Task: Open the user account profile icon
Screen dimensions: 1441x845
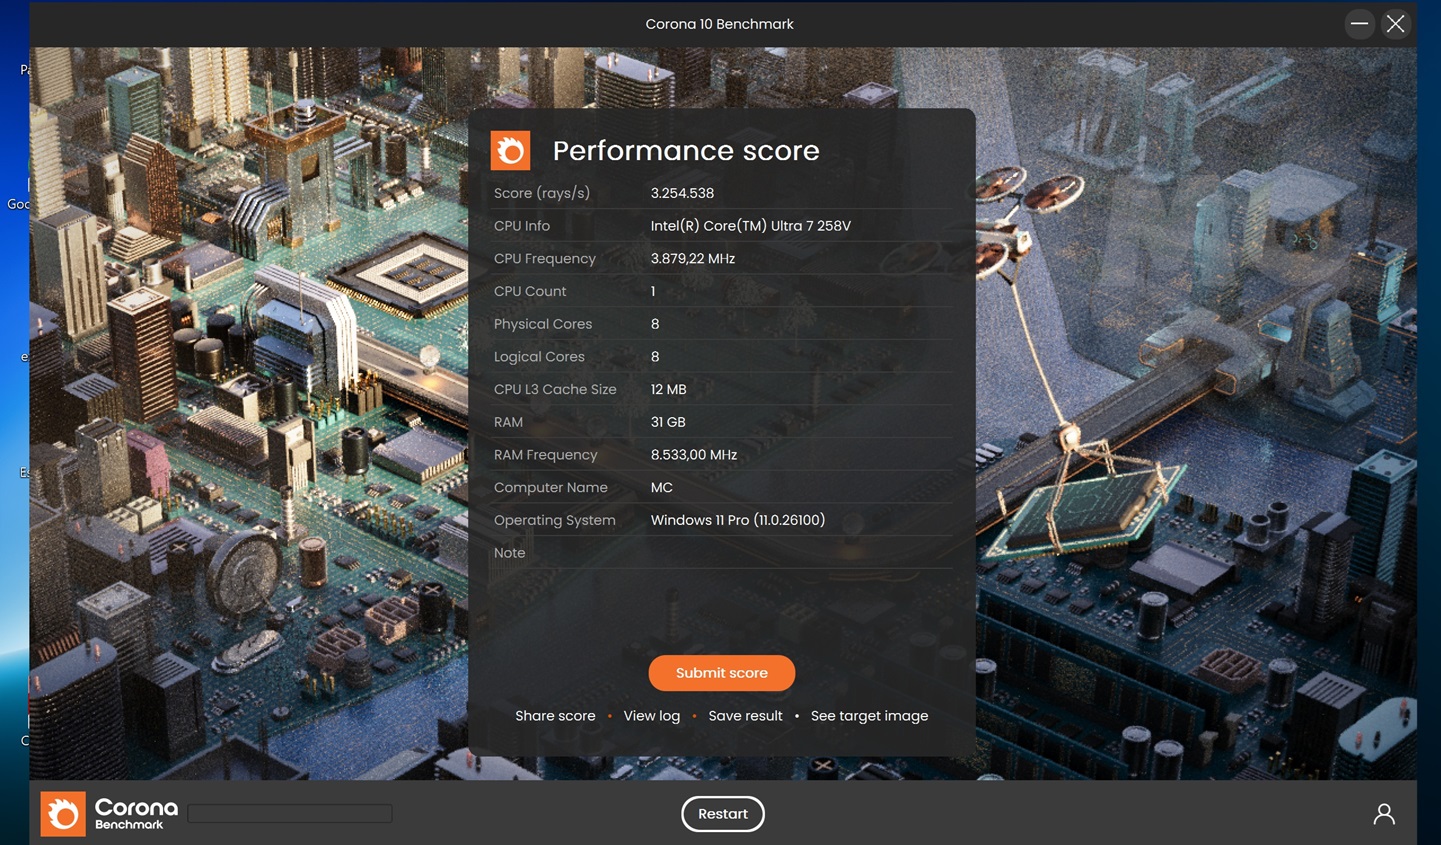Action: [x=1383, y=814]
